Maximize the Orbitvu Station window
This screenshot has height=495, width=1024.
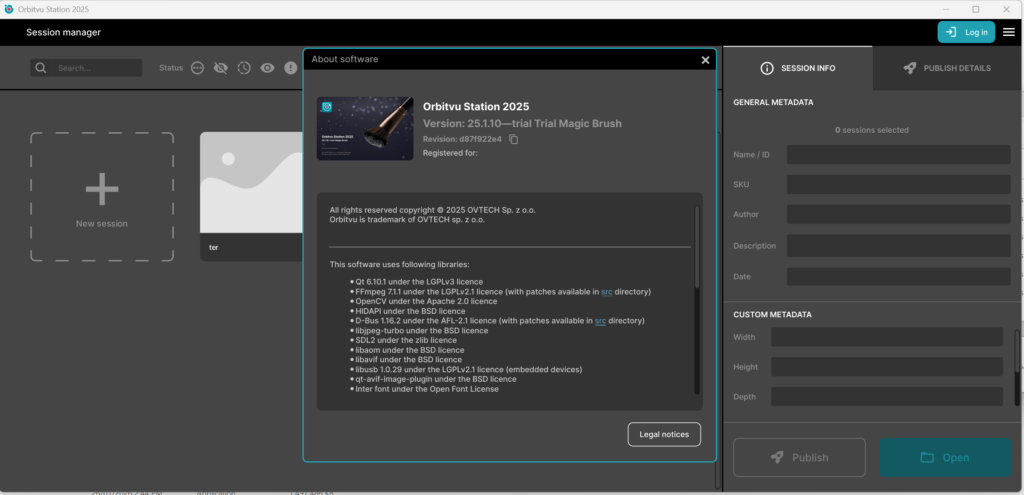coord(976,9)
